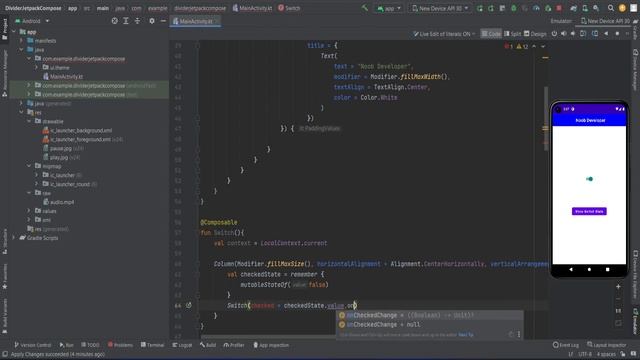The height and width of the screenshot is (360, 640).
Task: Click the Profile app gauge icon
Action: pyautogui.click(x=536, y=8)
